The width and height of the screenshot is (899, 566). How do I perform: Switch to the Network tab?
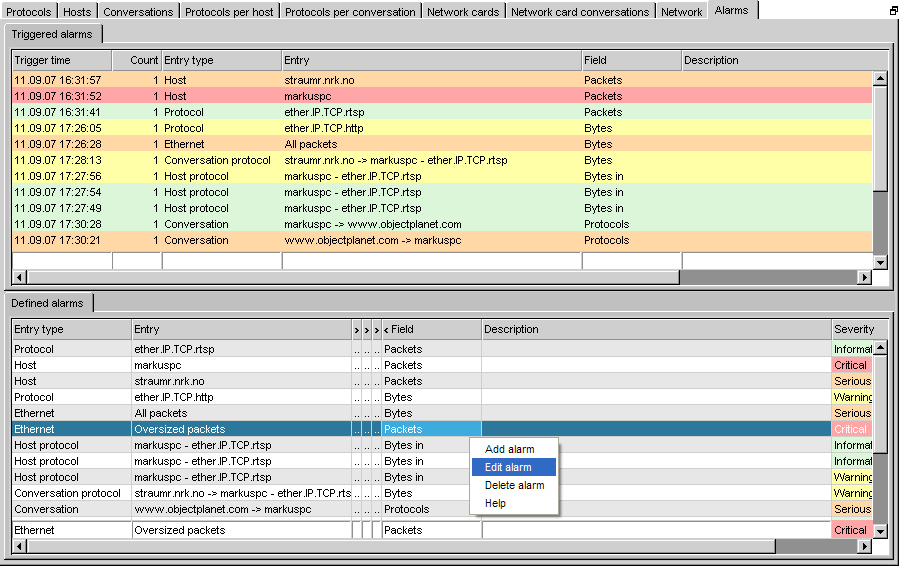coord(682,11)
